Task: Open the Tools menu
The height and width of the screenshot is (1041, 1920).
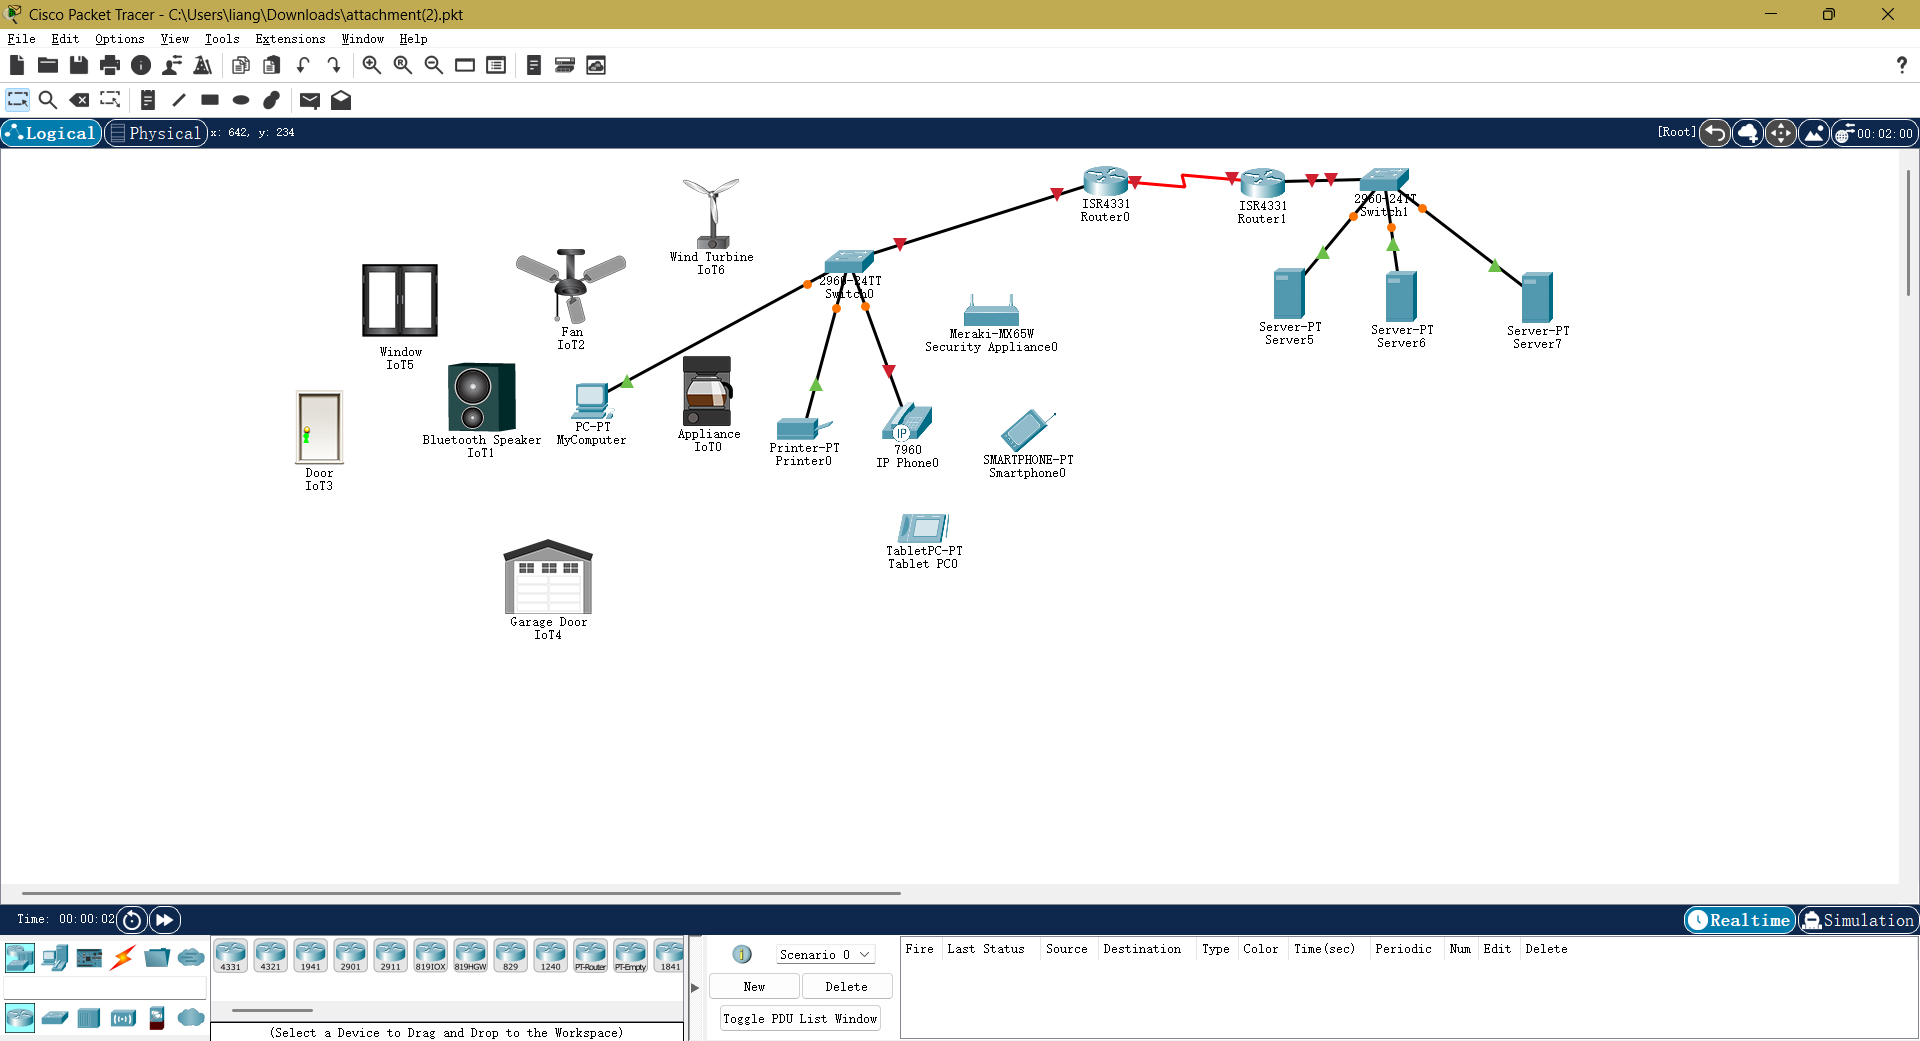Action: click(x=221, y=39)
